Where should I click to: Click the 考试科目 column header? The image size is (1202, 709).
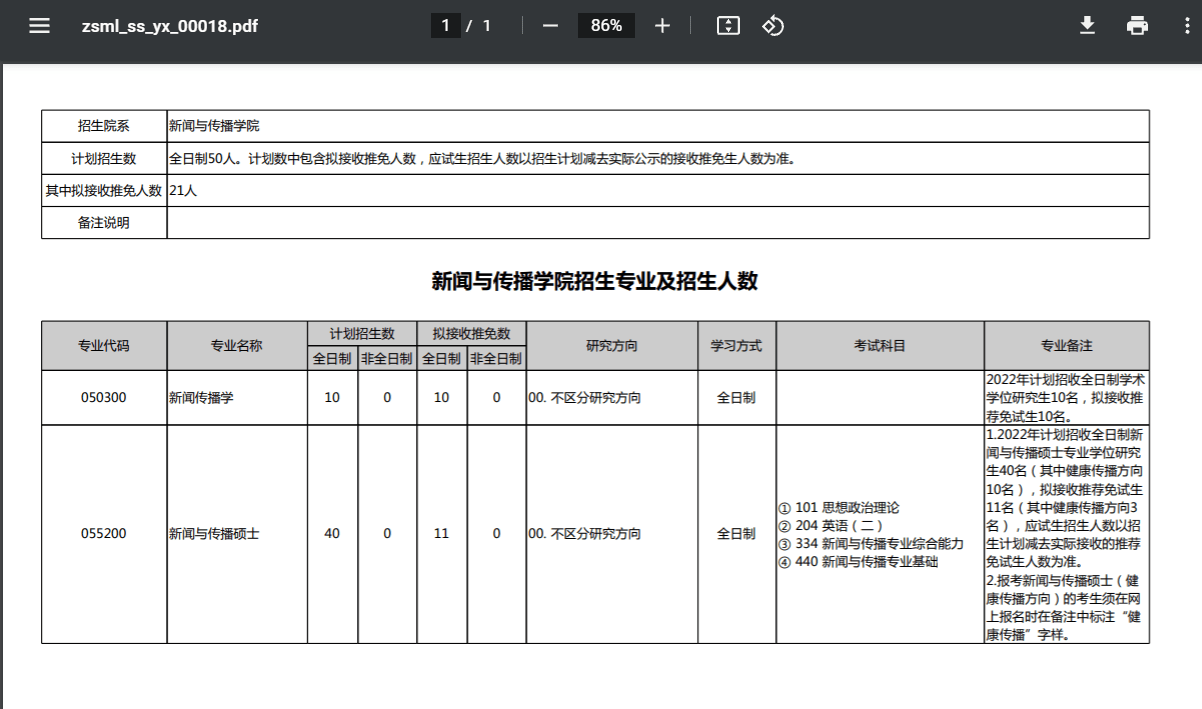pos(879,346)
